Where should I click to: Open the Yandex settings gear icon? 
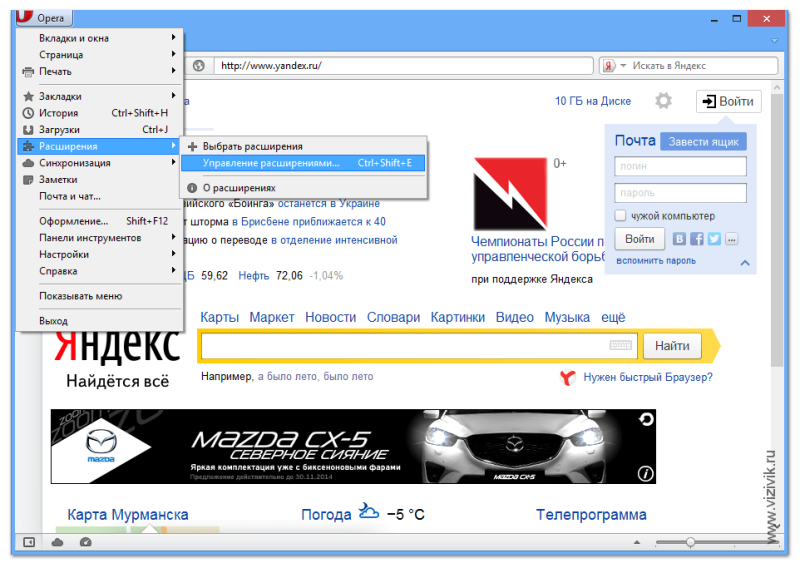(x=663, y=101)
